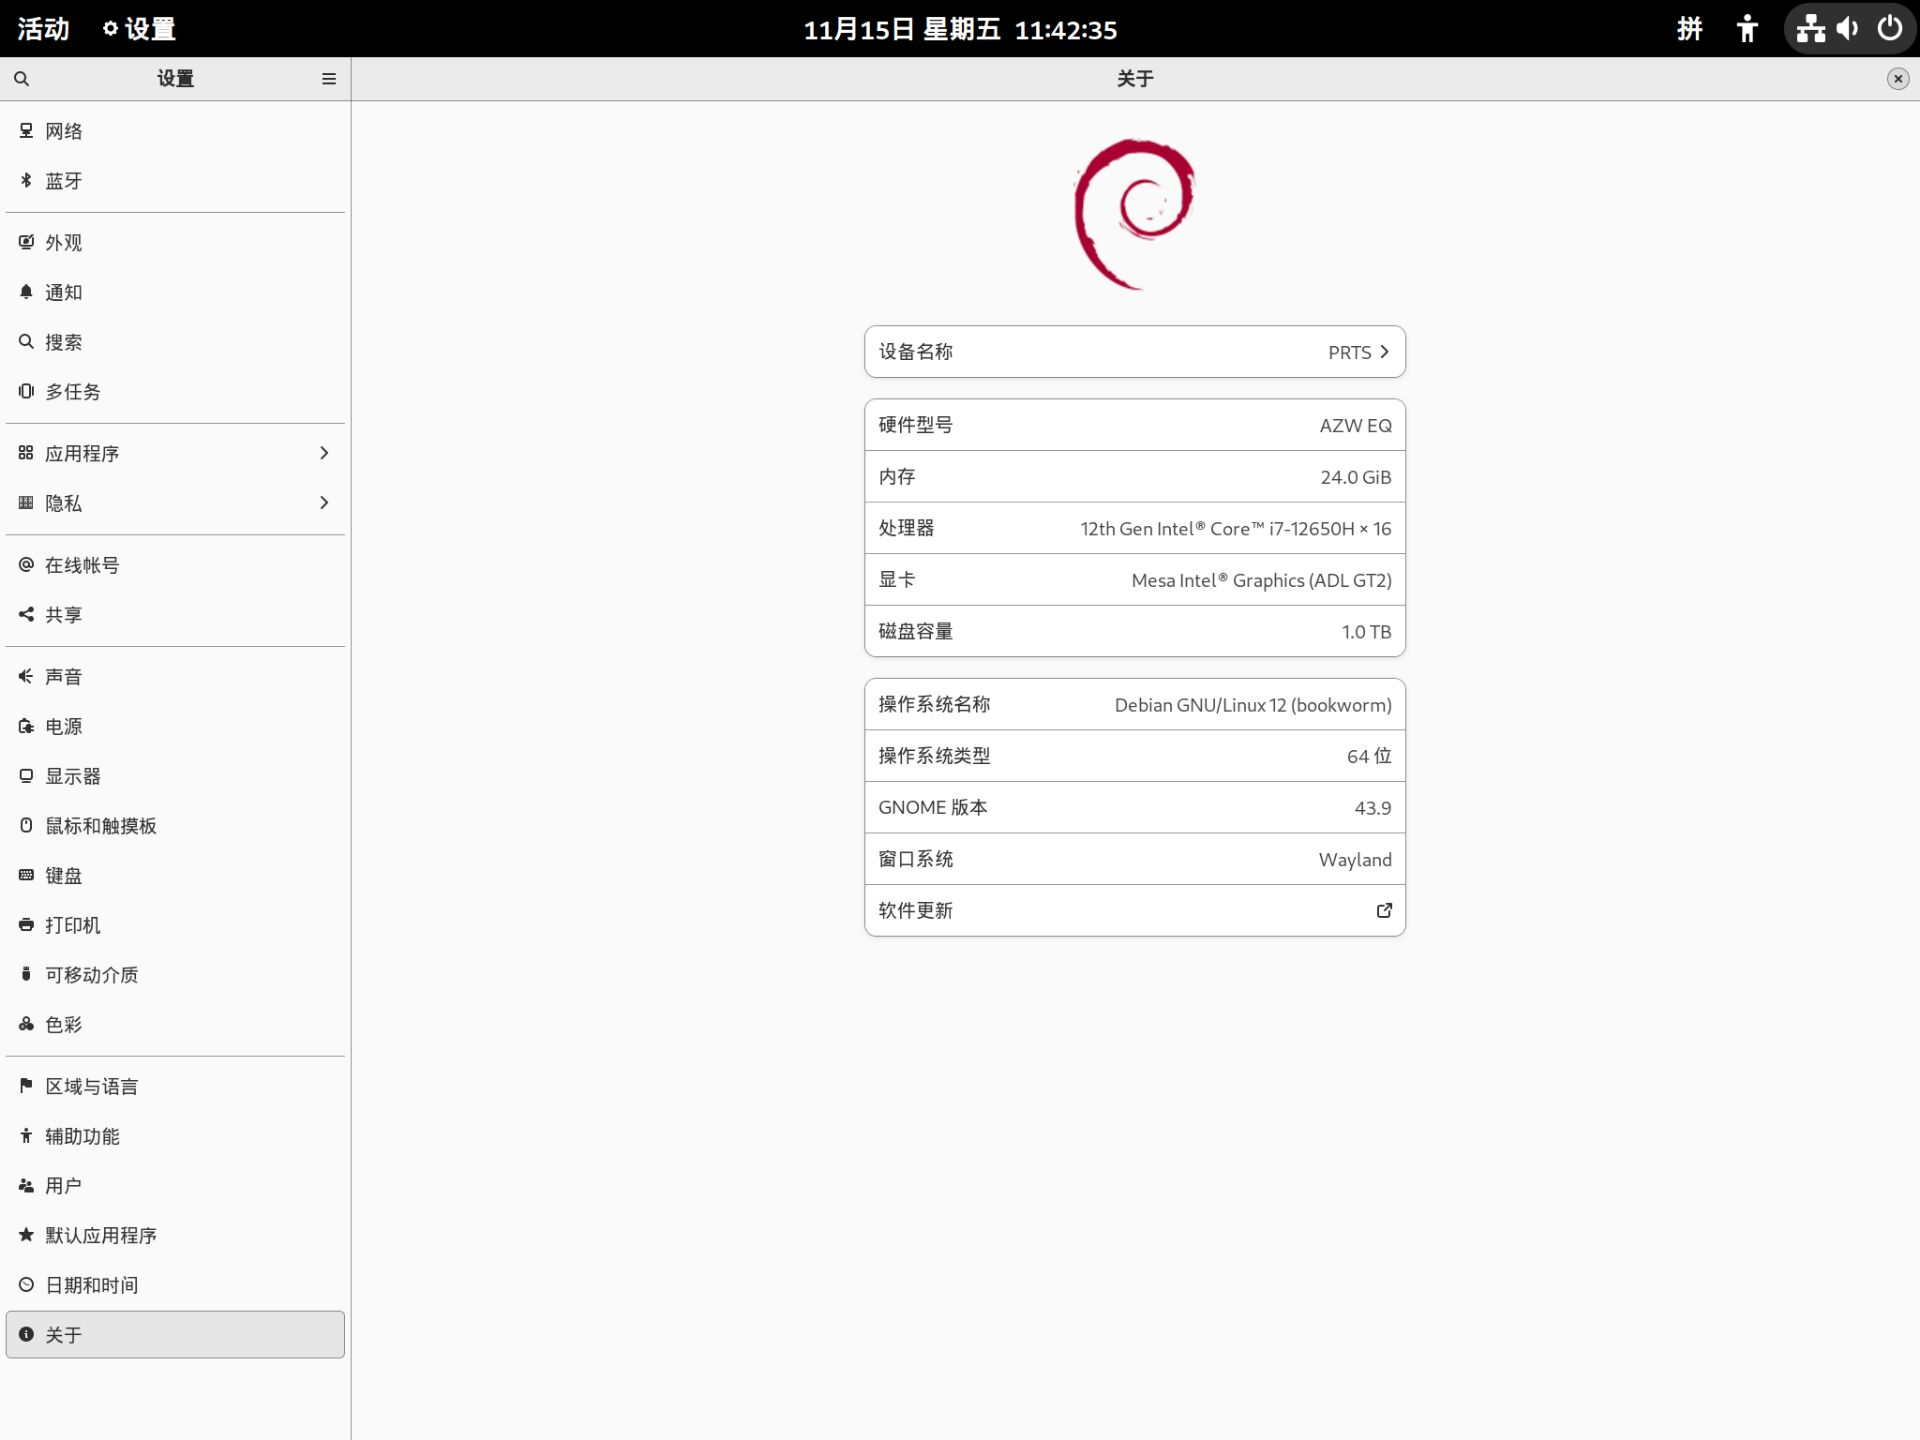Open external link icon in 软件更新 row

(x=1384, y=910)
